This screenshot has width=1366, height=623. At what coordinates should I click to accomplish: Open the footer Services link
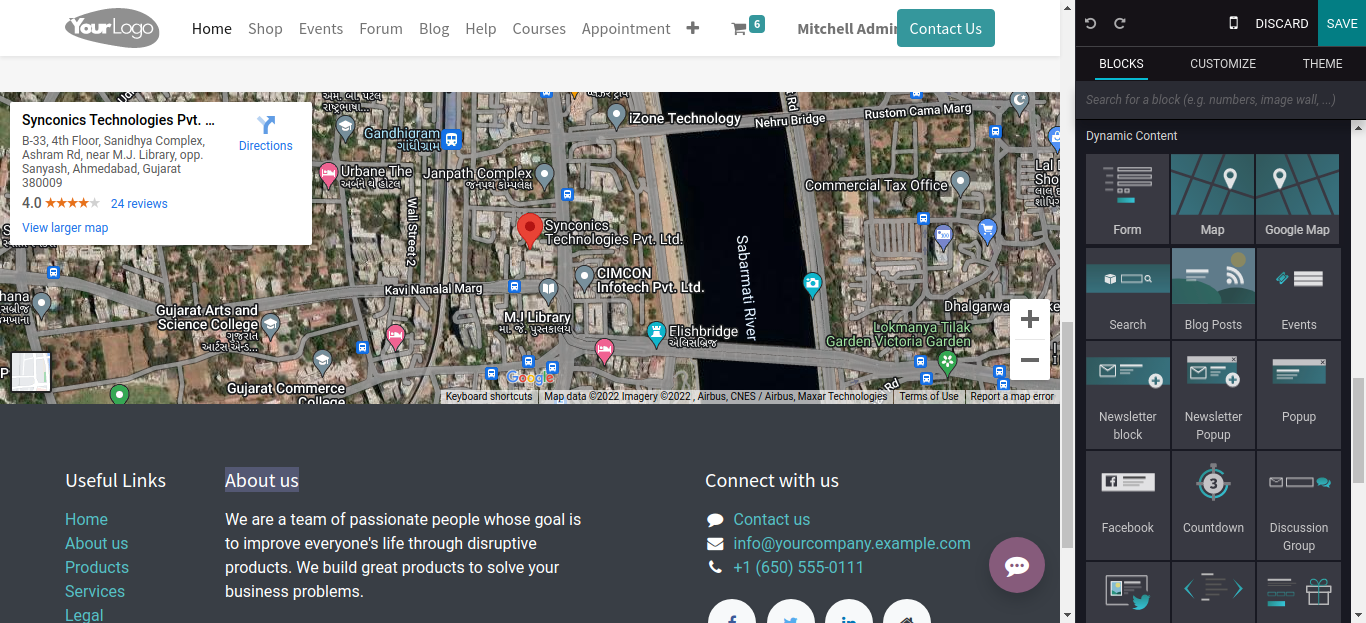coord(95,591)
